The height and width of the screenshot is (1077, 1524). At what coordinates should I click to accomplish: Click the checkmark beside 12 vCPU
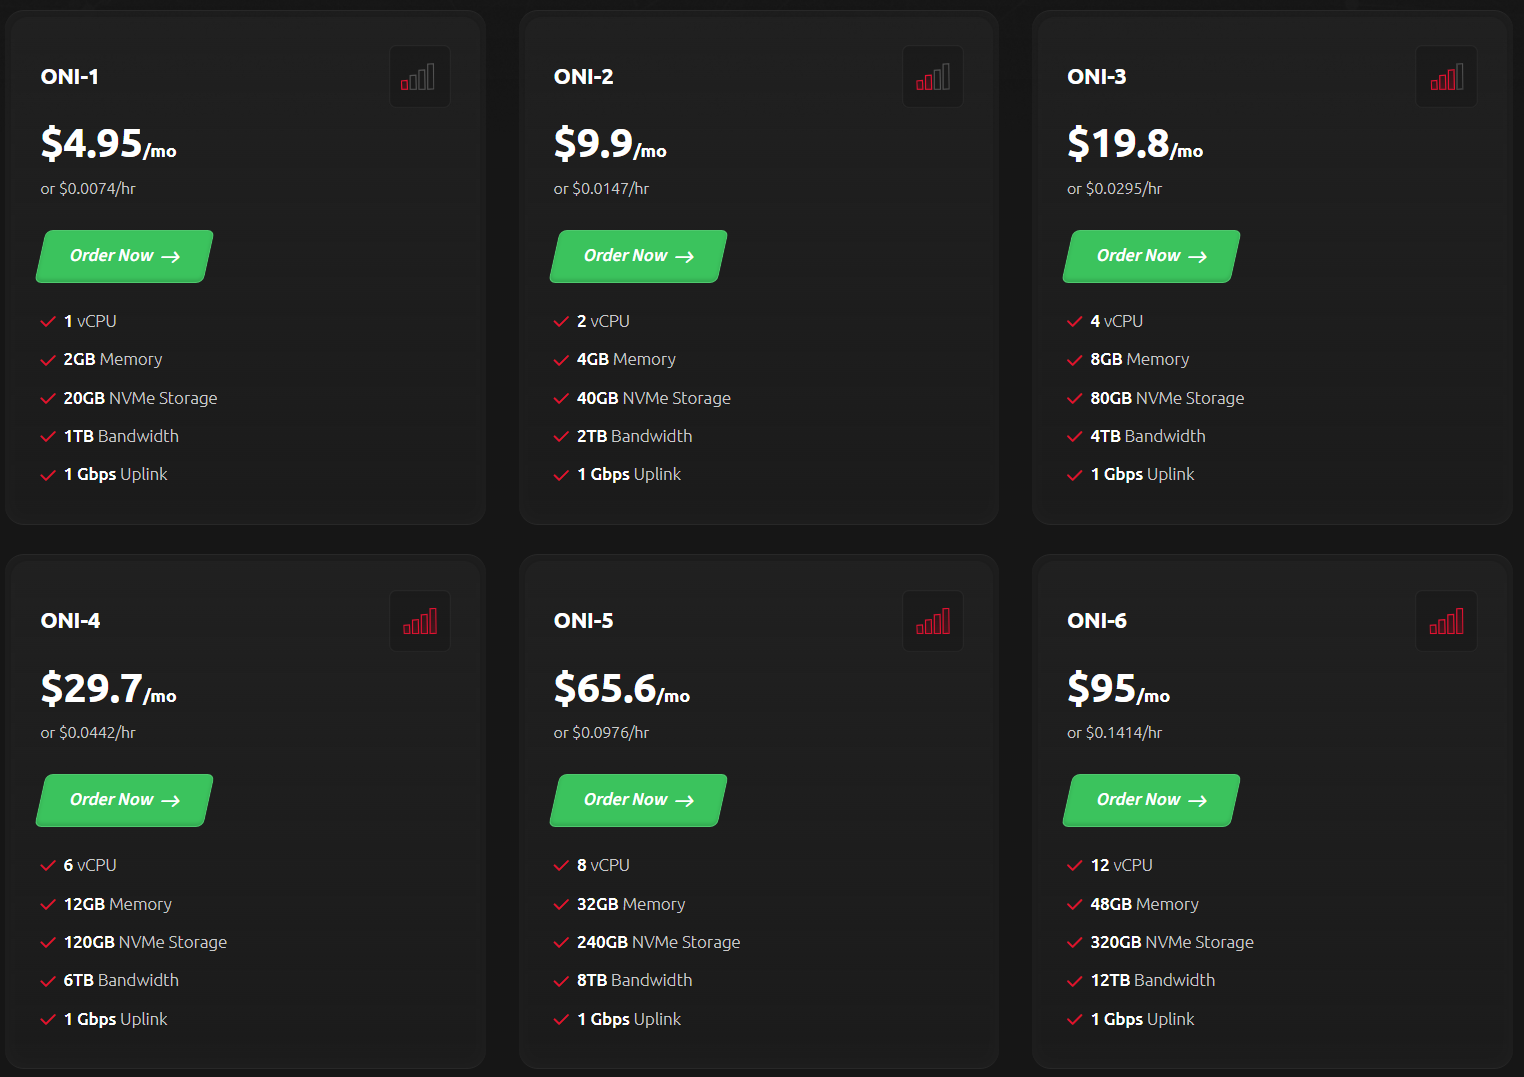pyautogui.click(x=1074, y=866)
